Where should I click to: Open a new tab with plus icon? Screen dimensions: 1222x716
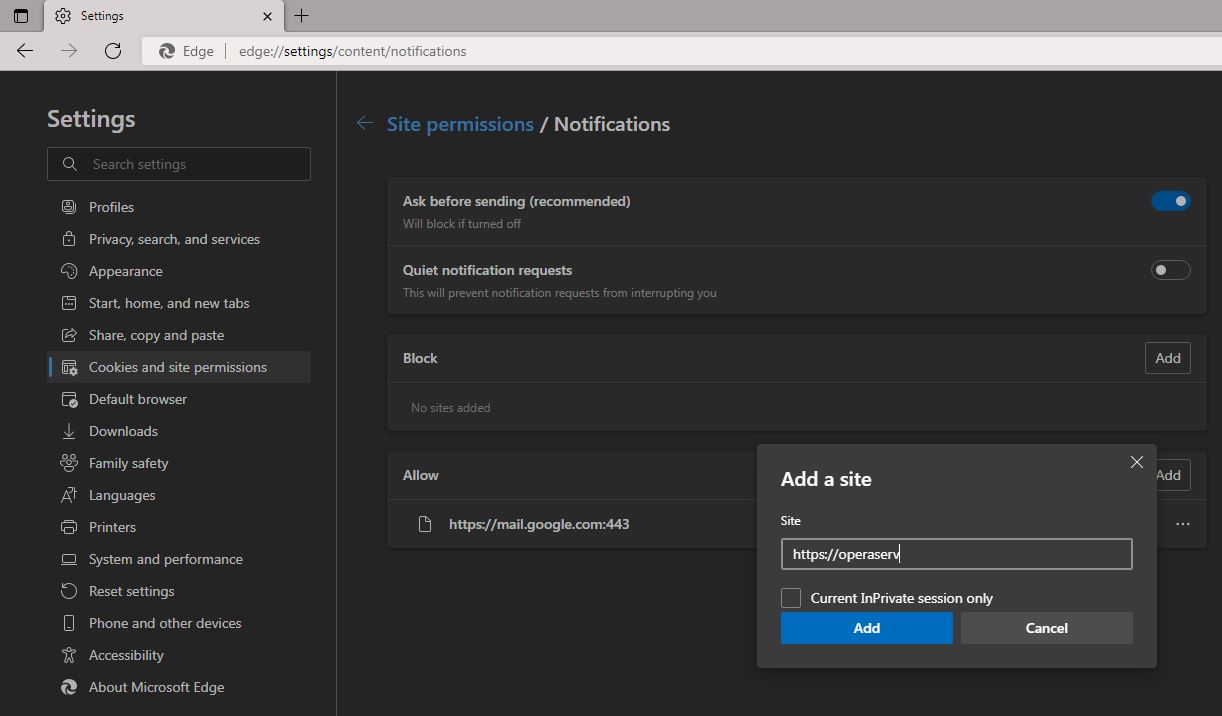pyautogui.click(x=301, y=16)
